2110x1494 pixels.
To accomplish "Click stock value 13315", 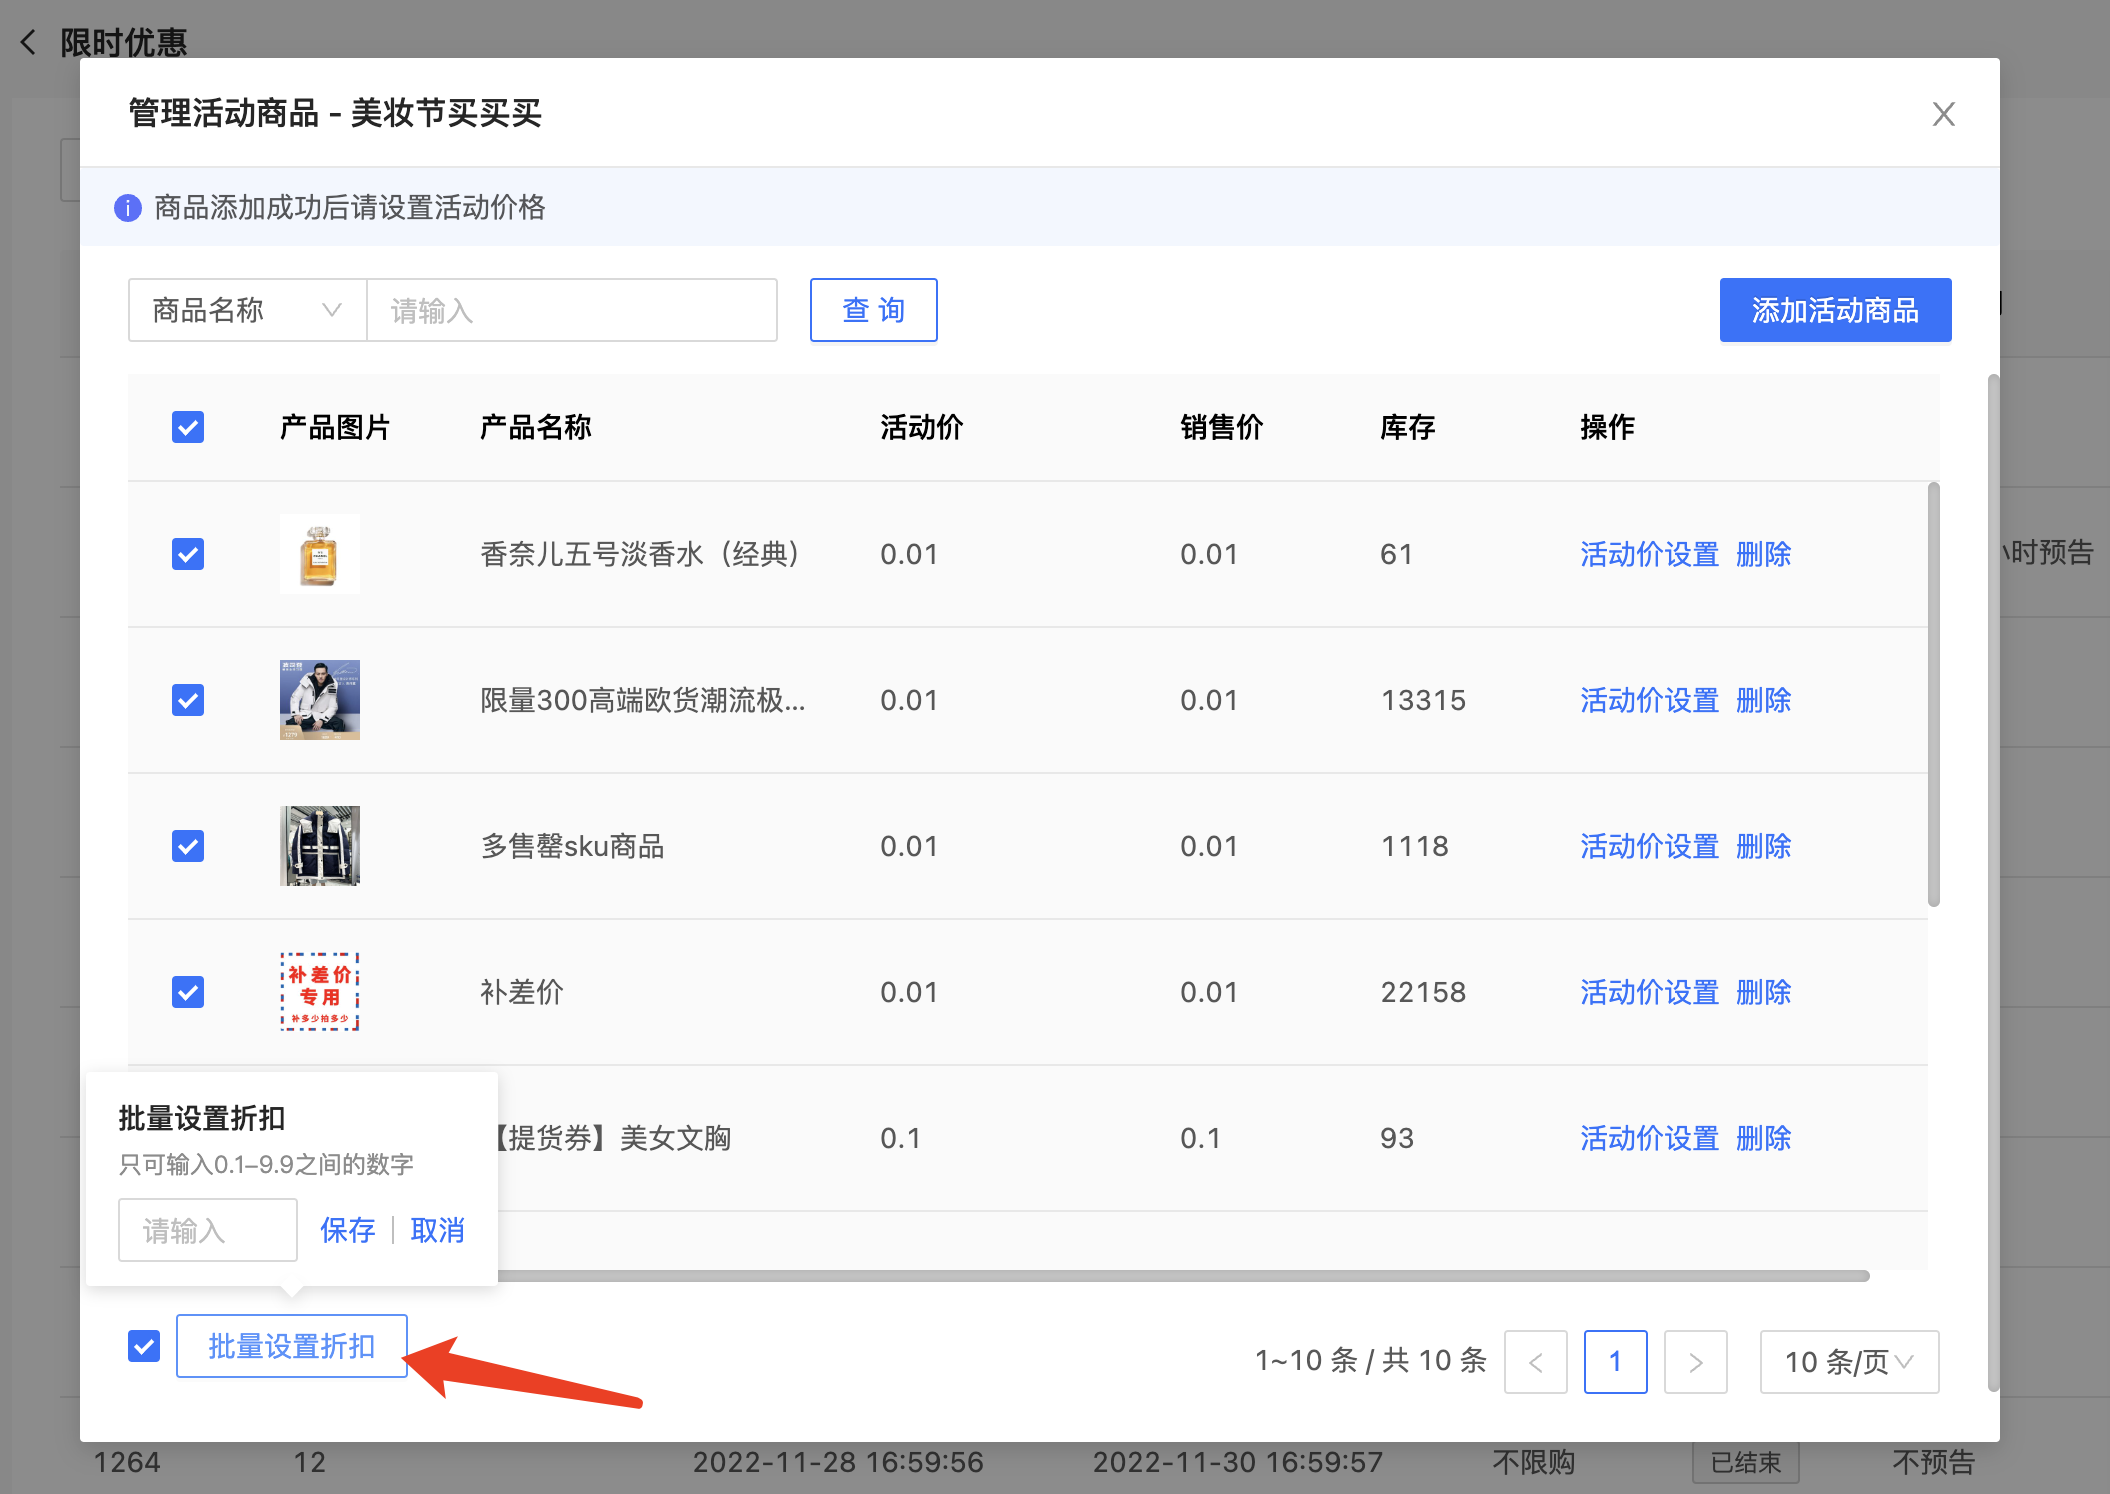I will pos(1423,700).
